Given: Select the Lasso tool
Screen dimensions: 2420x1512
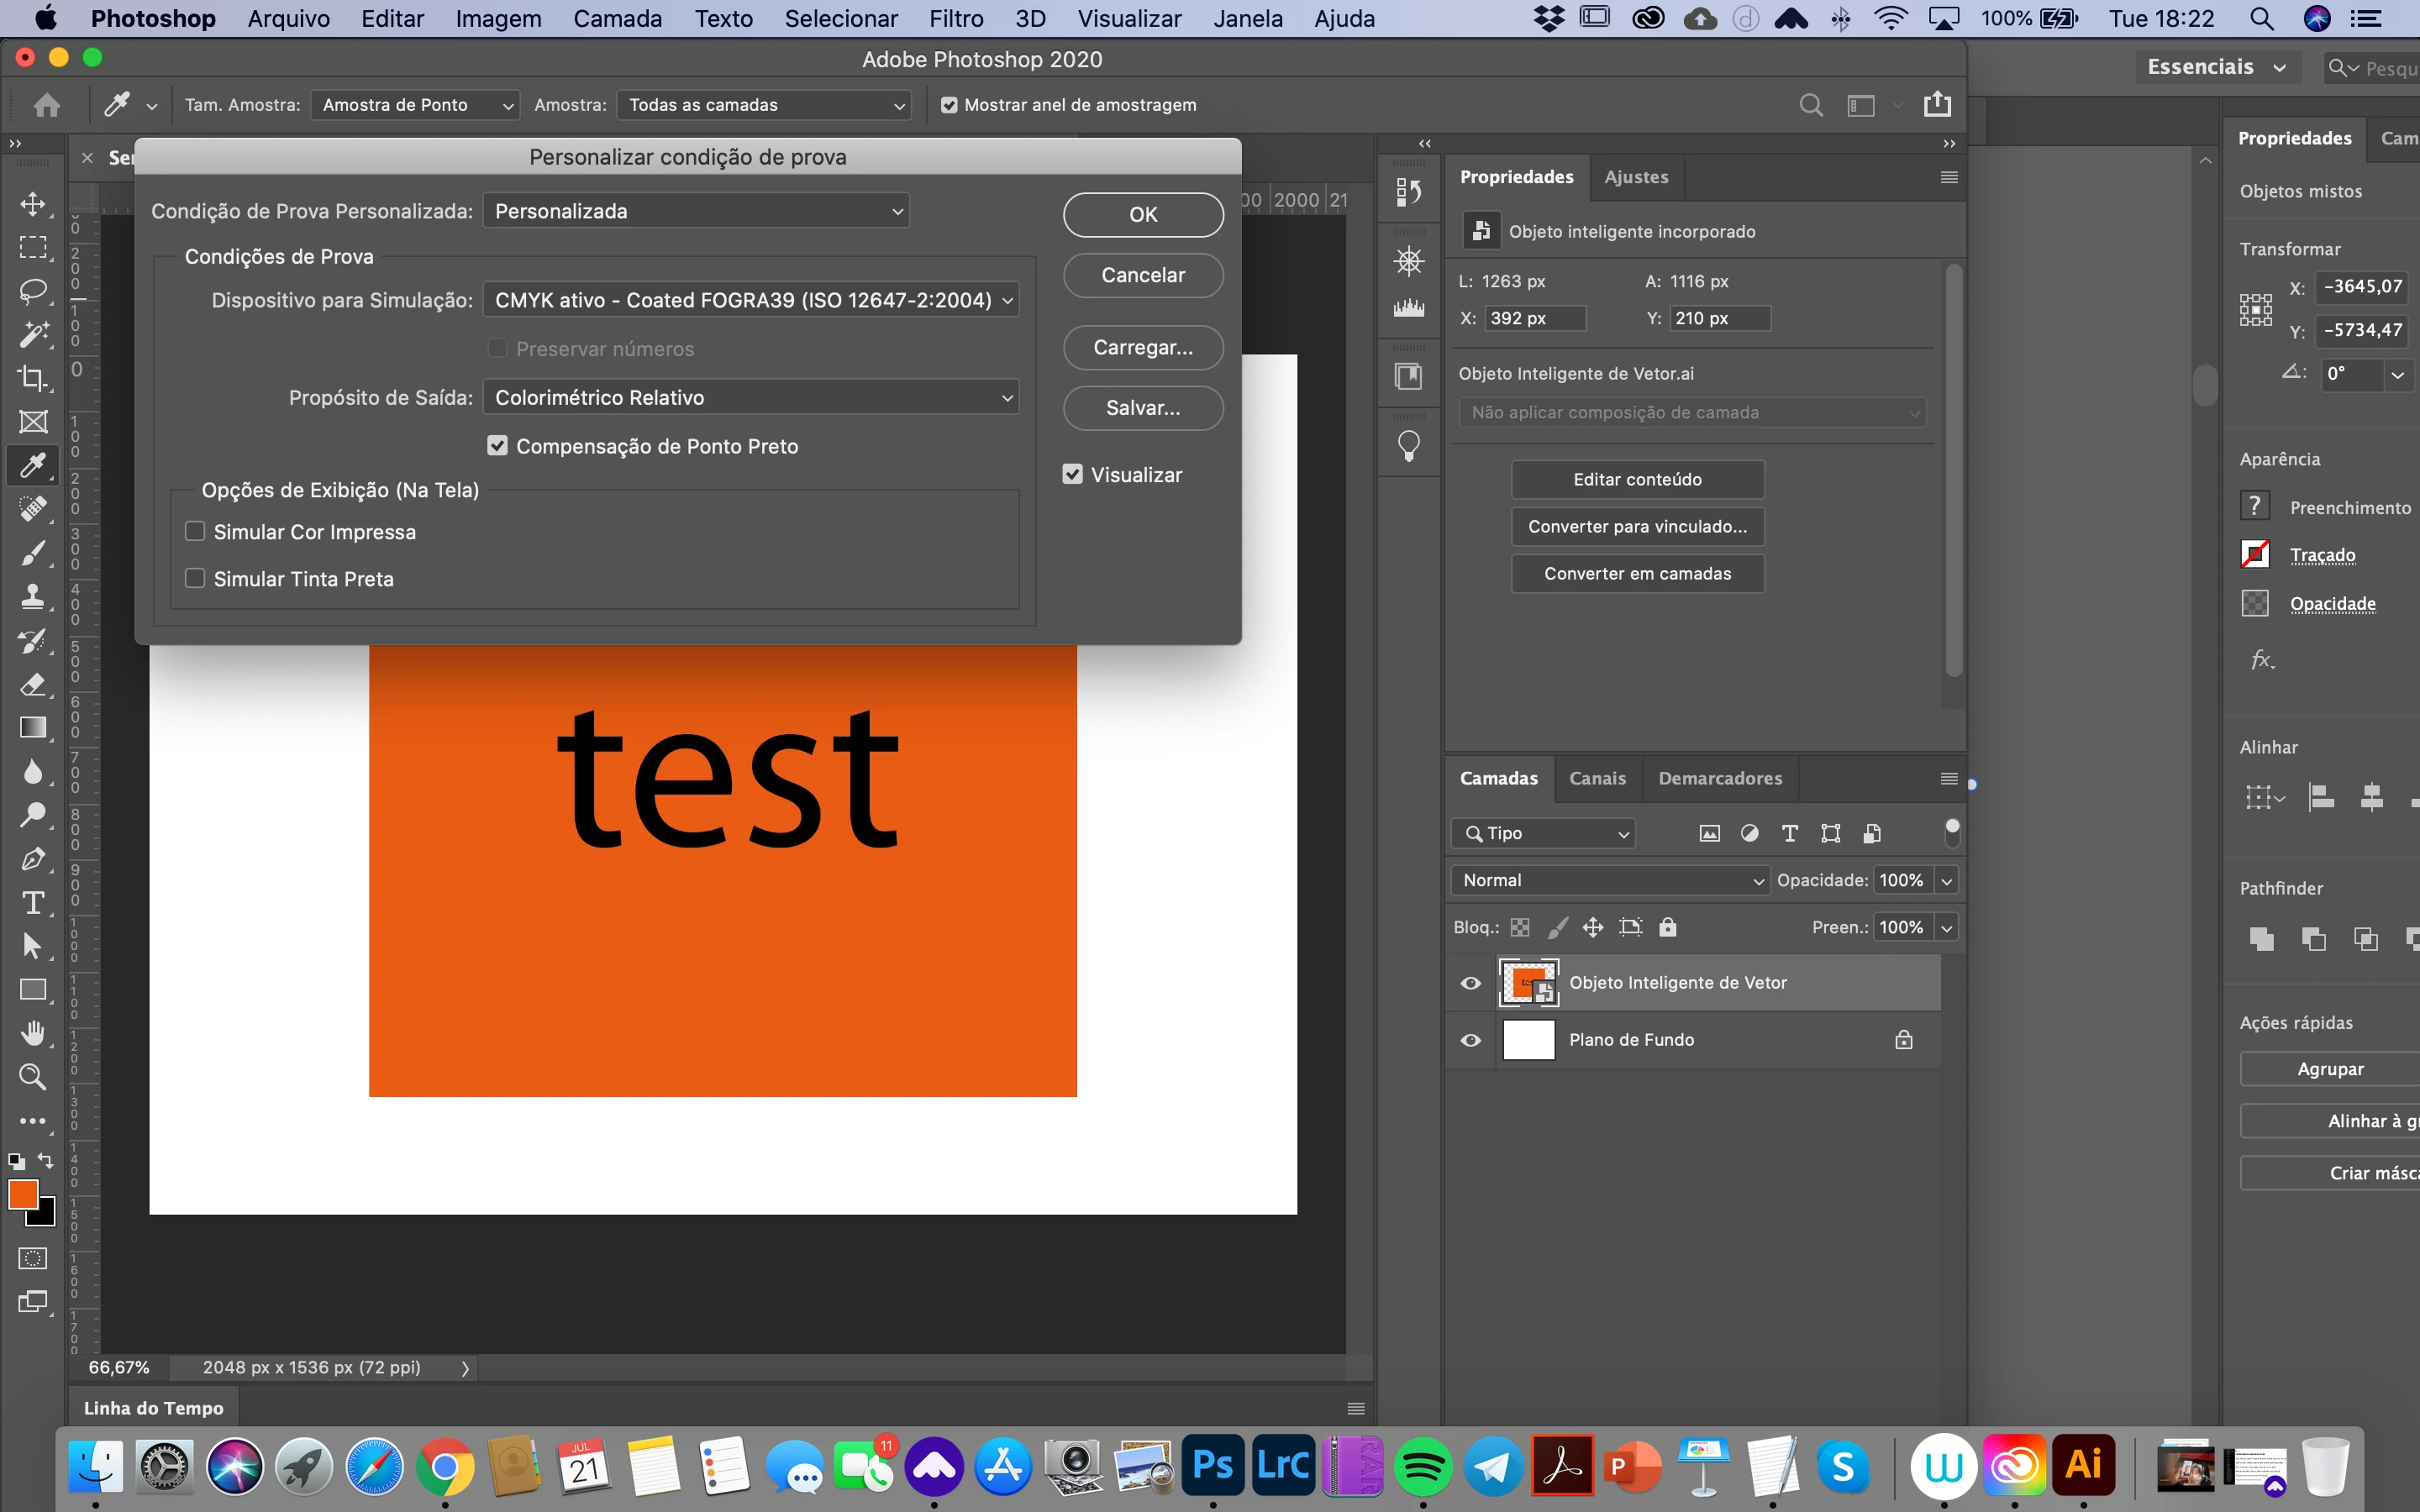Looking at the screenshot, I should pyautogui.click(x=33, y=291).
